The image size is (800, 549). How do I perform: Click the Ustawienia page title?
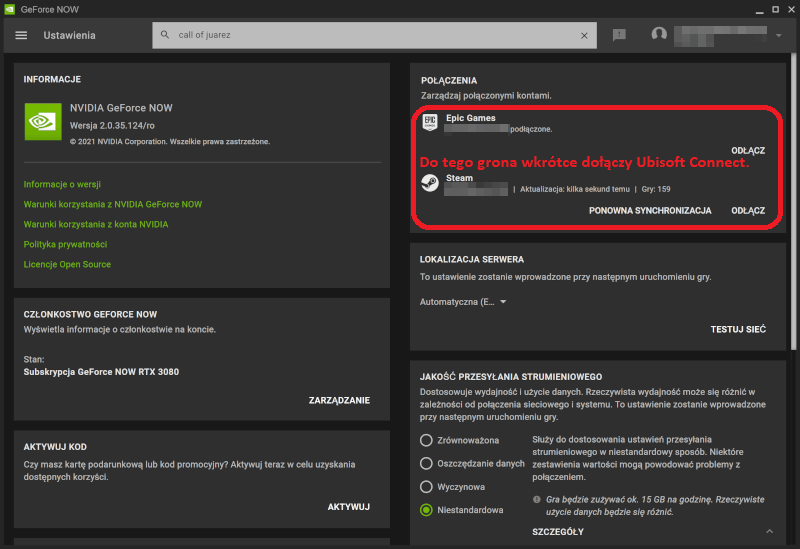[69, 35]
